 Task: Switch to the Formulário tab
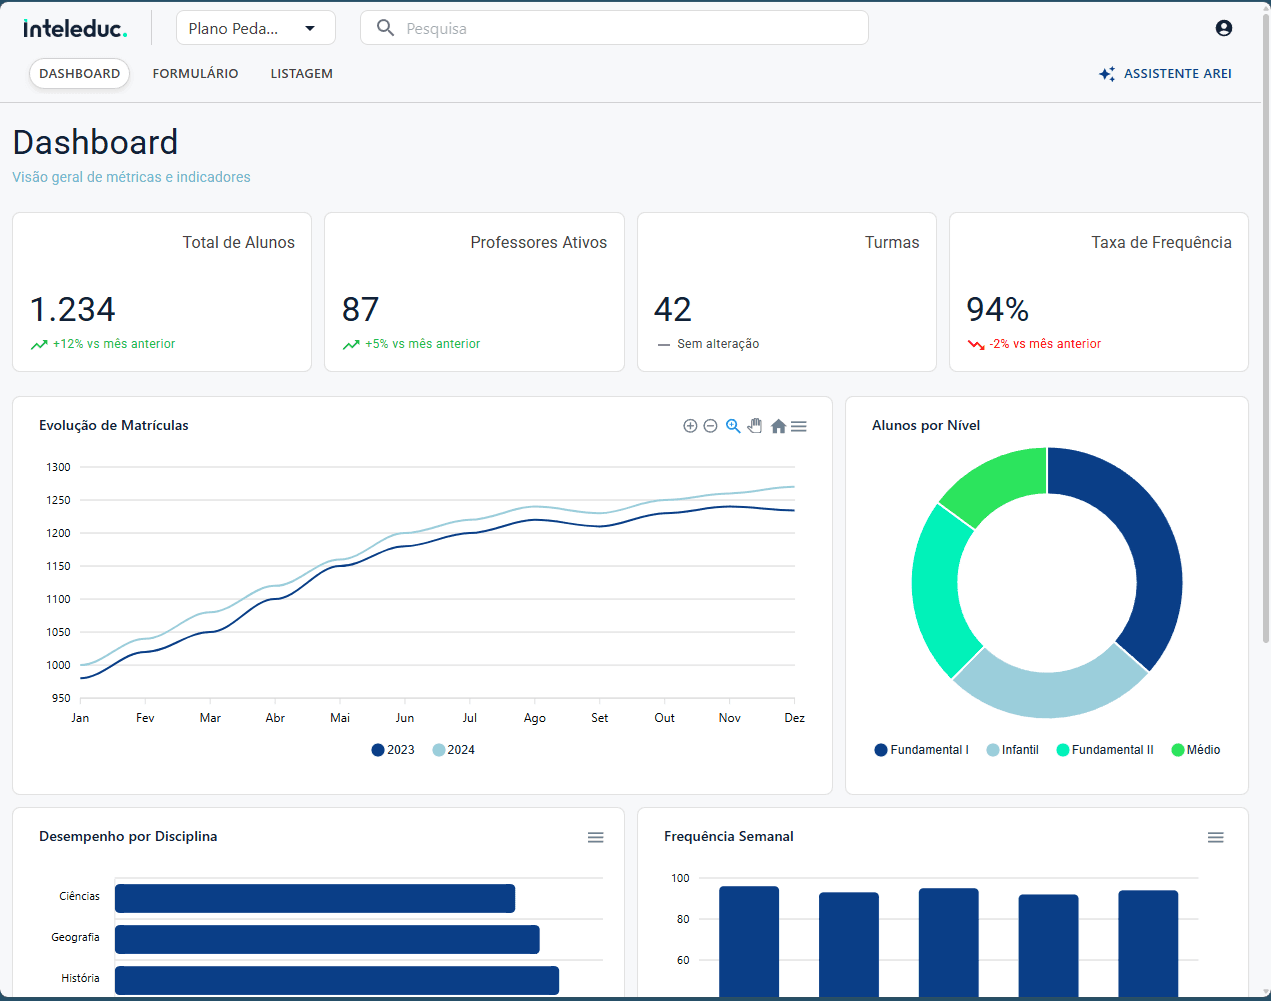(x=195, y=73)
